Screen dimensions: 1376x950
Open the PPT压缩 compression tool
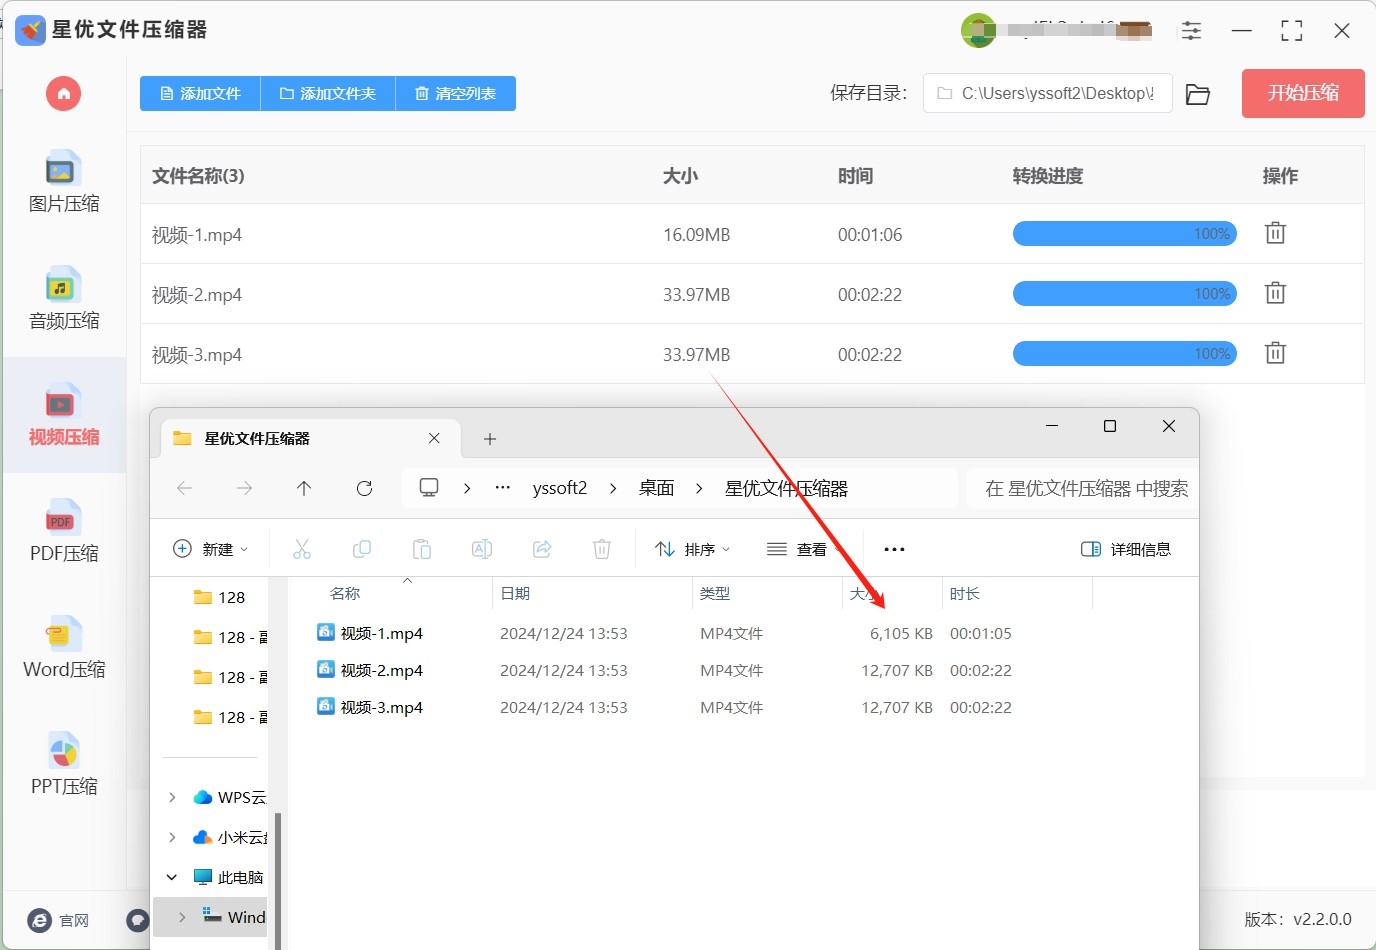(64, 765)
